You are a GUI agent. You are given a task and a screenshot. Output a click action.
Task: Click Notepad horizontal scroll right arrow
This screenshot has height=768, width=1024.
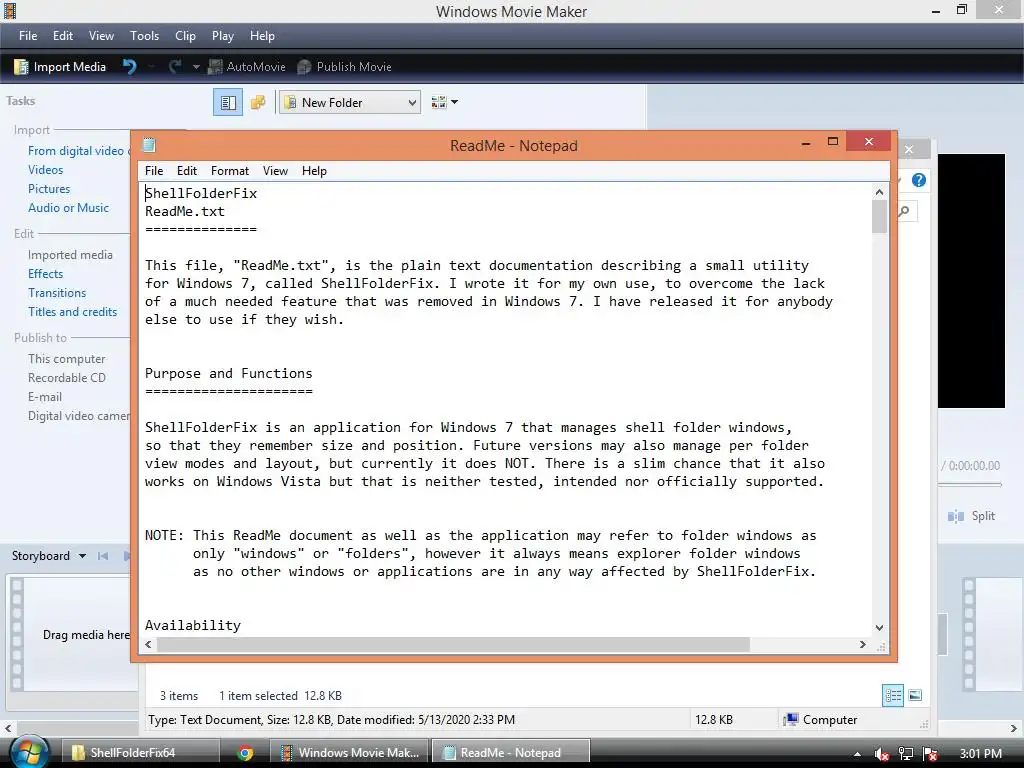(x=863, y=645)
